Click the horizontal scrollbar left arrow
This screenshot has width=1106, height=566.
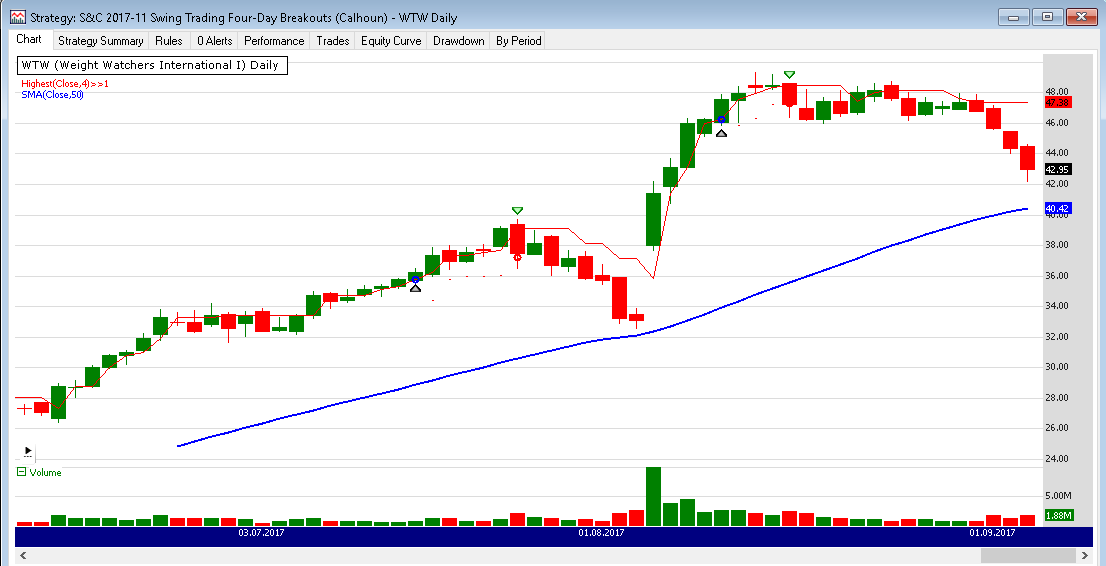pyautogui.click(x=23, y=556)
